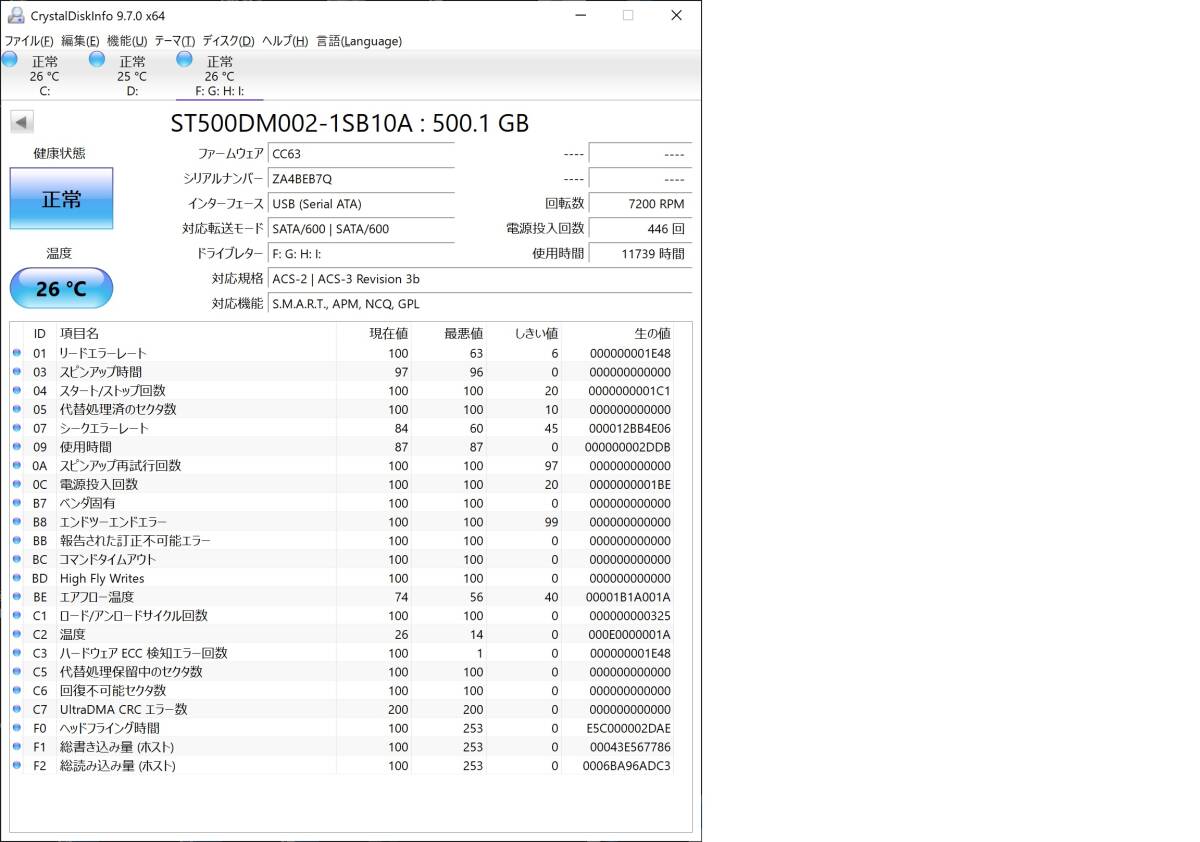The image size is (1200, 842).
Task: Click status dot for C7 UltraDMA CRC エラー数 row
Action: (x=16, y=710)
